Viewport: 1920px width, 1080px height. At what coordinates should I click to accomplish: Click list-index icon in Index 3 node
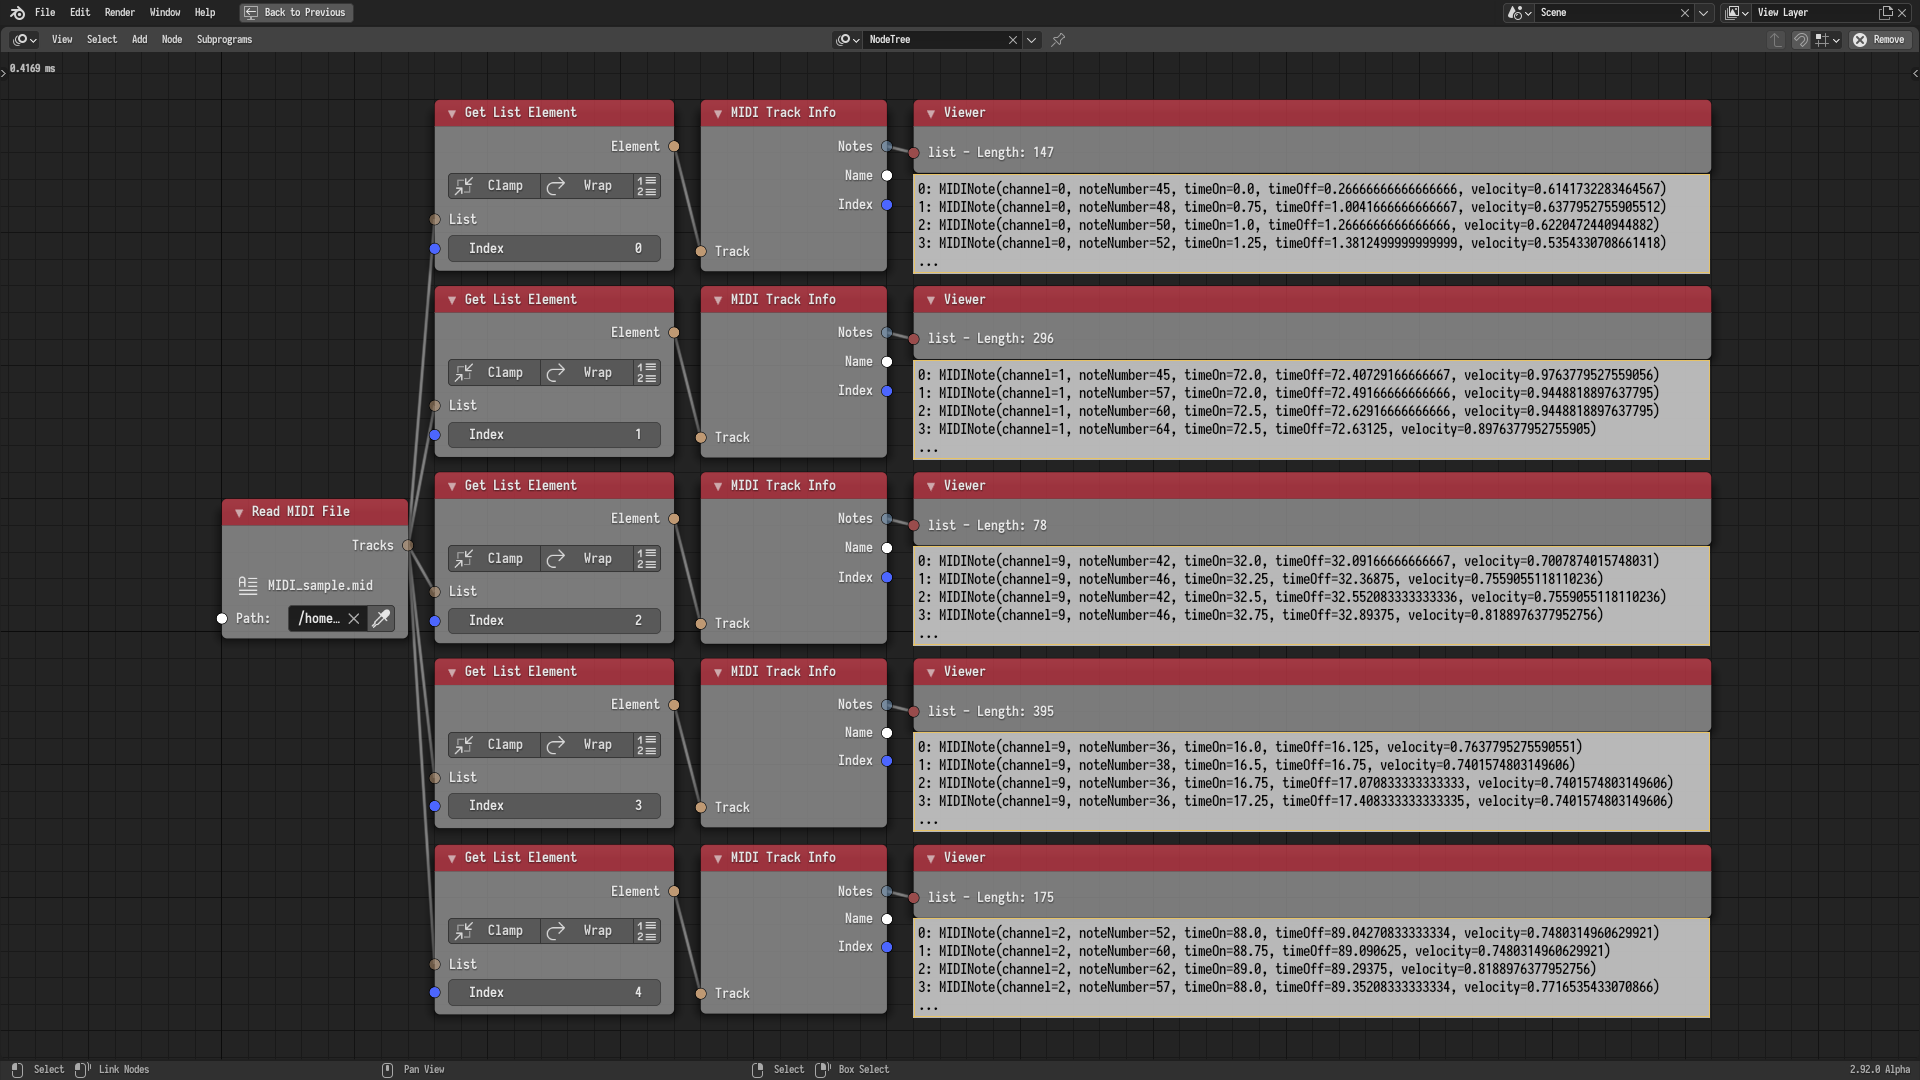(647, 745)
